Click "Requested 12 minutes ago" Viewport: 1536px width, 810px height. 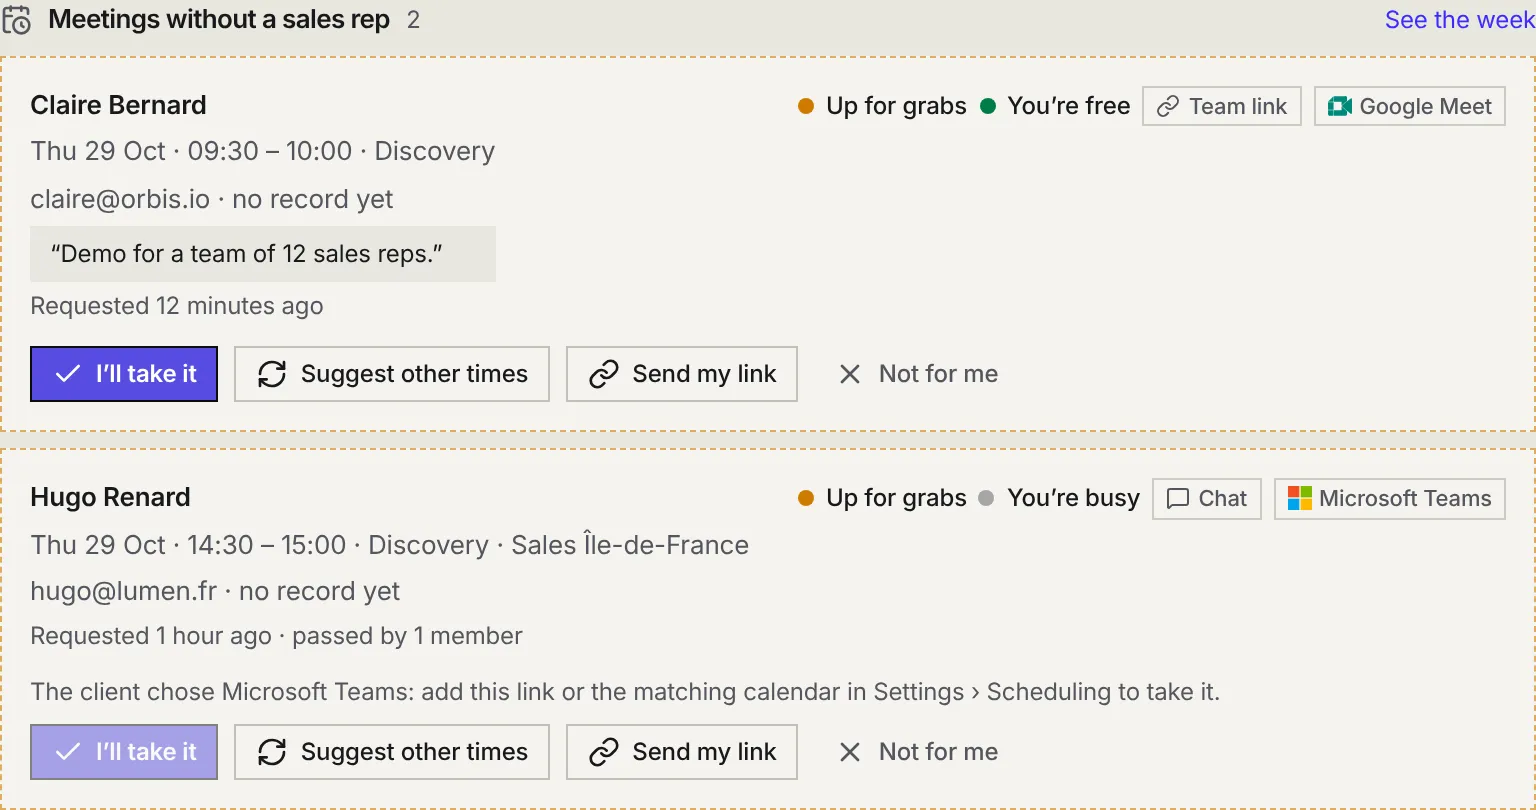click(177, 306)
